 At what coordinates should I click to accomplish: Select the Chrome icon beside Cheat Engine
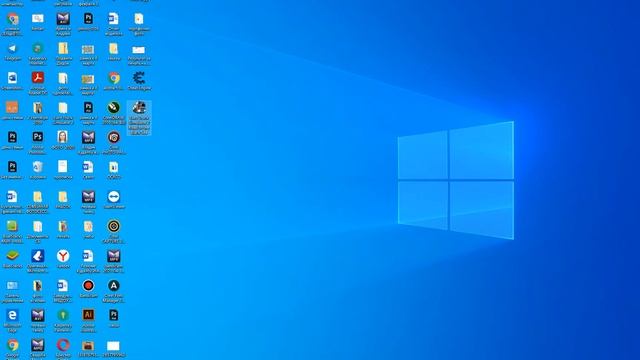[114, 78]
